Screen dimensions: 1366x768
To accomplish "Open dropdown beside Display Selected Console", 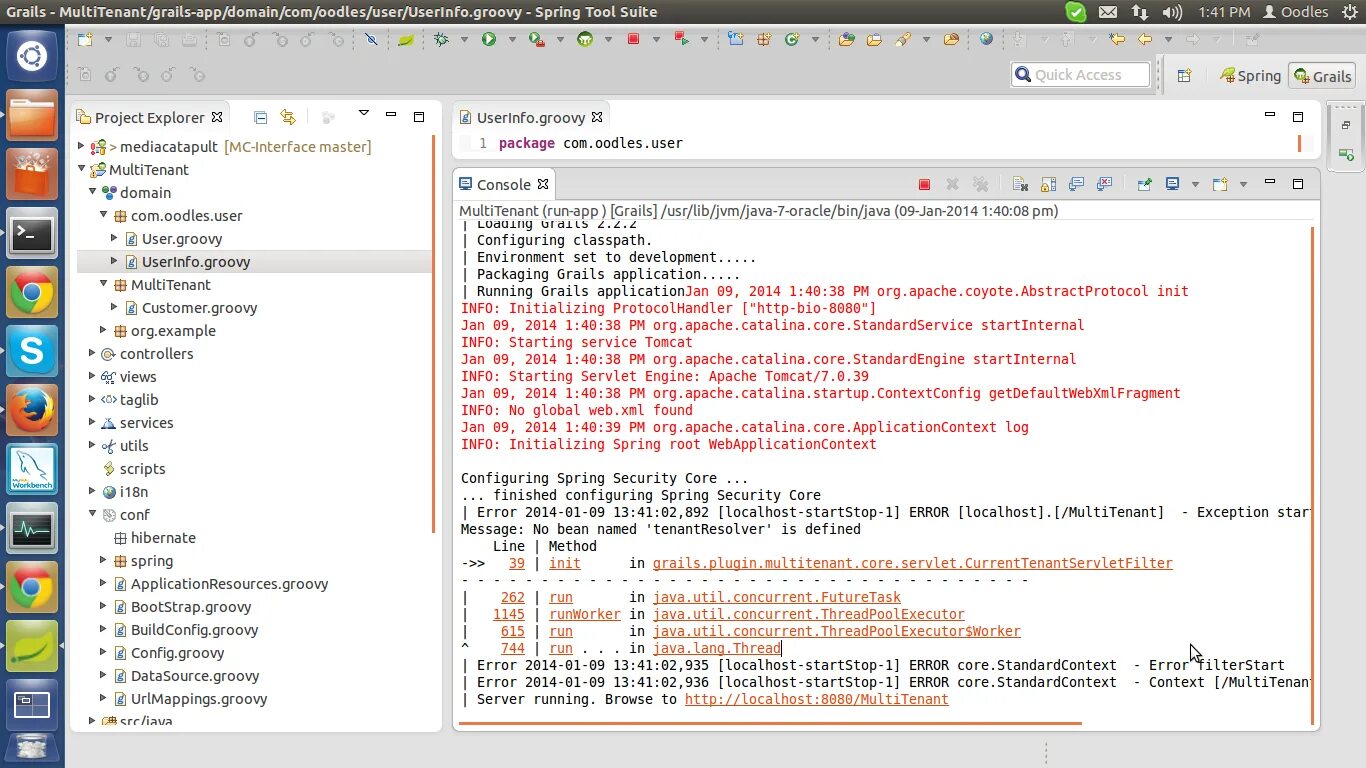I will (1195, 185).
